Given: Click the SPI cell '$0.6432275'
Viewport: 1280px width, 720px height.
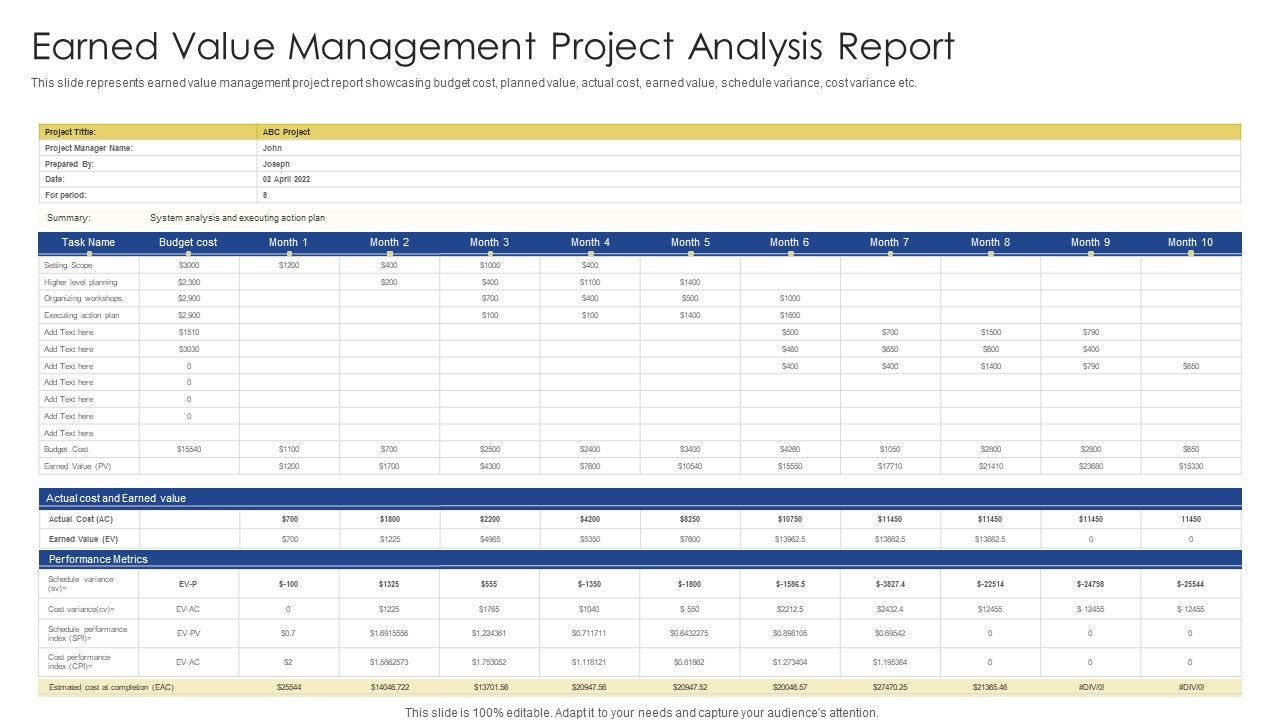Looking at the screenshot, I should [x=690, y=633].
